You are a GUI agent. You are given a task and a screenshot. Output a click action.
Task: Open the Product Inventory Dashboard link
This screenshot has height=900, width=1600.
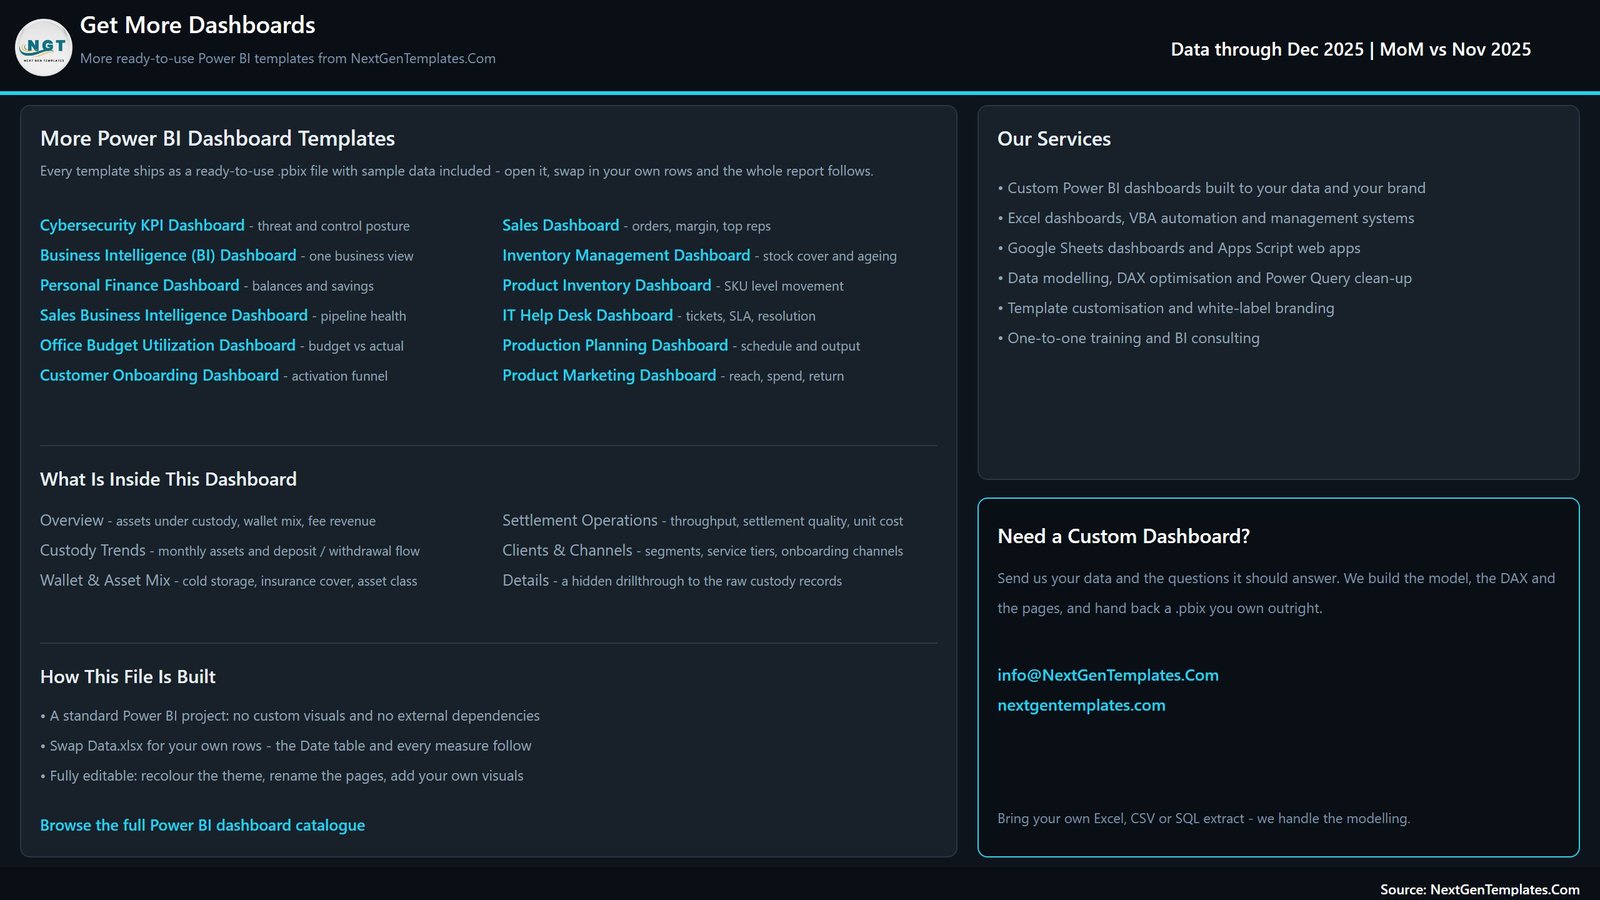(x=607, y=286)
